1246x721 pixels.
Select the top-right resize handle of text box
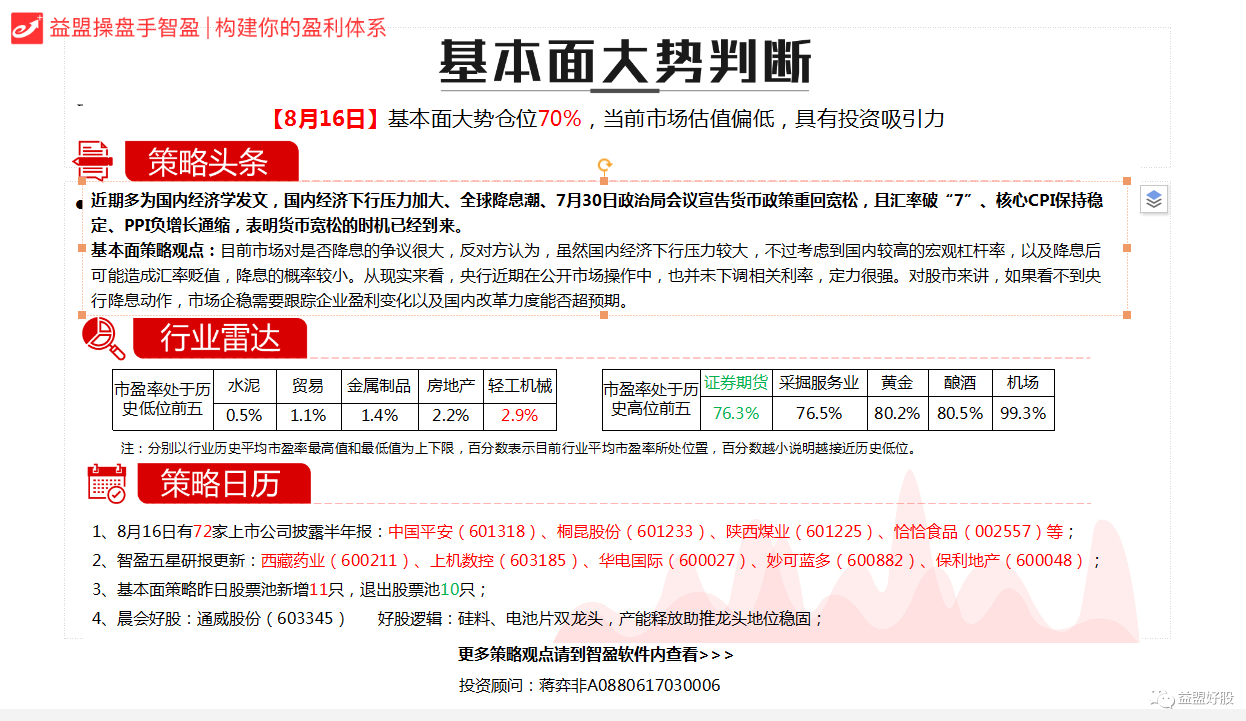1127,181
